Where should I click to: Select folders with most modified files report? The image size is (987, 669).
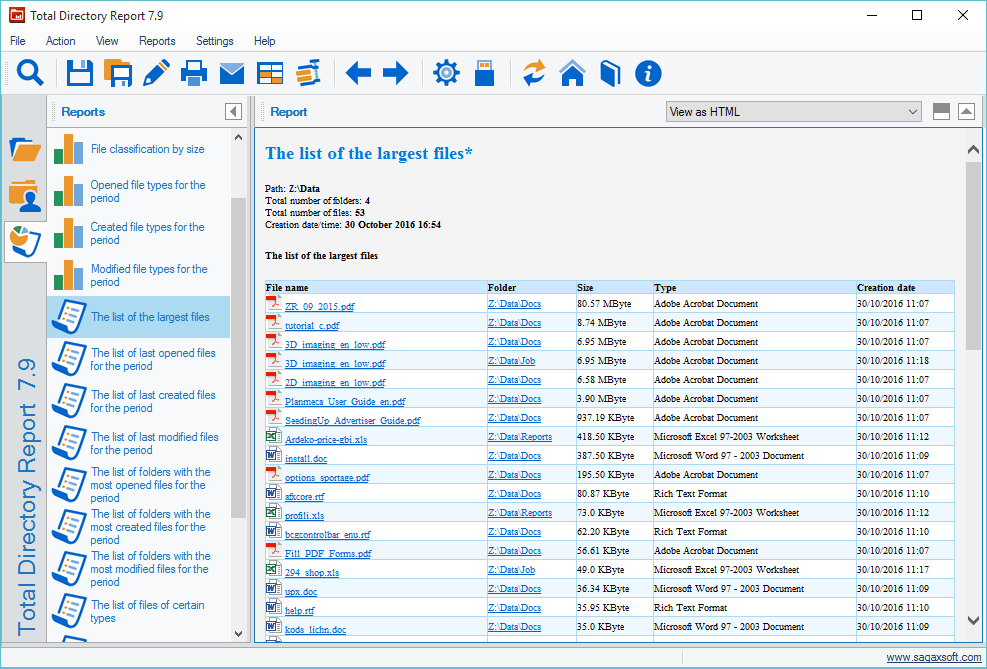coord(139,569)
